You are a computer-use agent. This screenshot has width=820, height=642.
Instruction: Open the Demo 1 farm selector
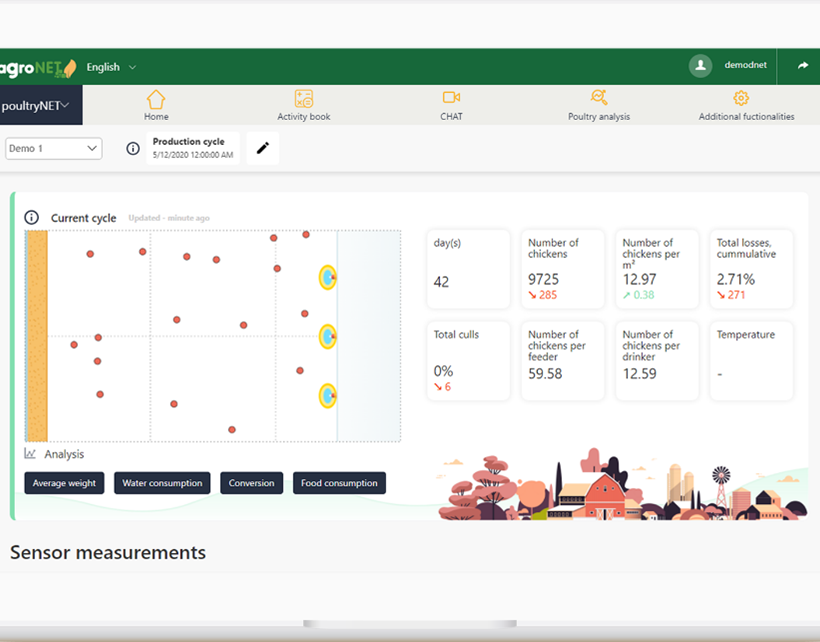point(53,148)
